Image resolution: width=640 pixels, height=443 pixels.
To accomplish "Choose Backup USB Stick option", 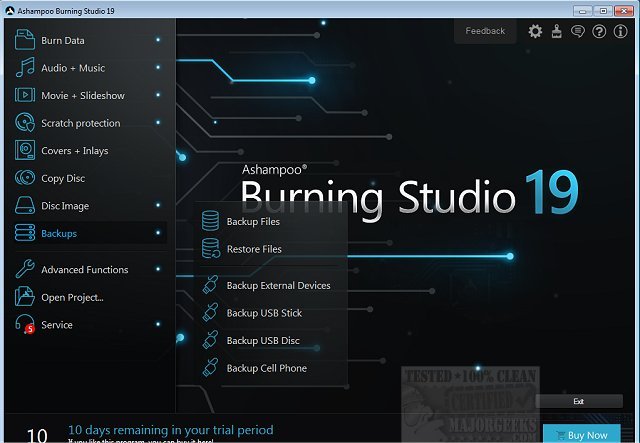I will pyautogui.click(x=264, y=313).
